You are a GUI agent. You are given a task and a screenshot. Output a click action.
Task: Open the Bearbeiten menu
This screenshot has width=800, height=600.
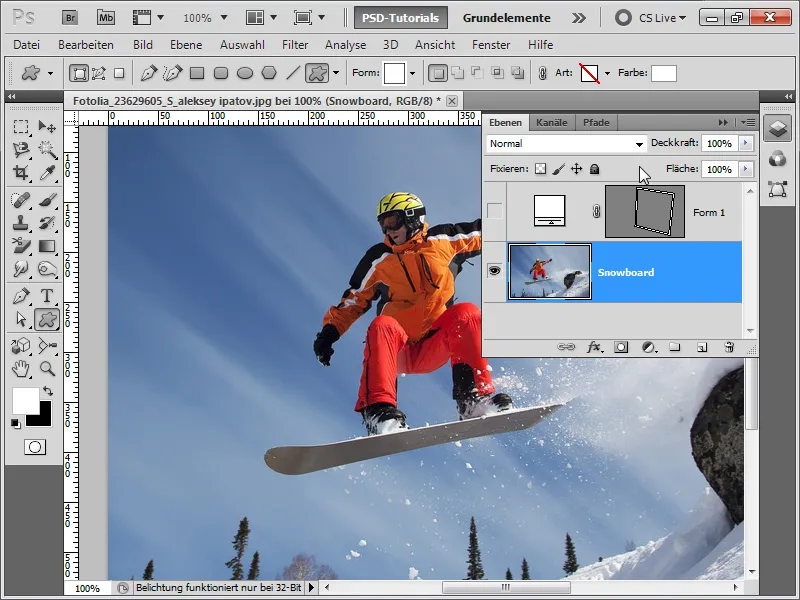coord(86,45)
